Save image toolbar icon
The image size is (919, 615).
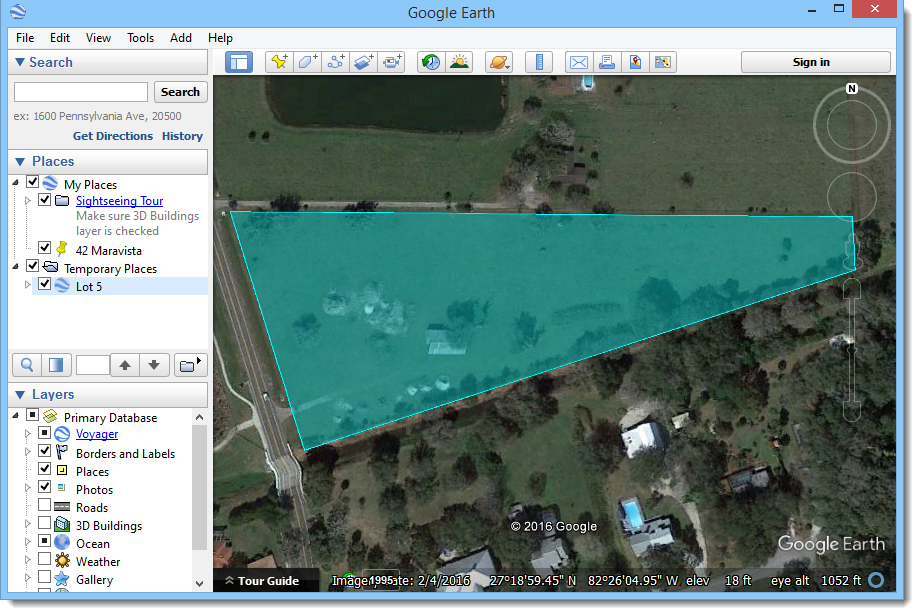click(663, 62)
